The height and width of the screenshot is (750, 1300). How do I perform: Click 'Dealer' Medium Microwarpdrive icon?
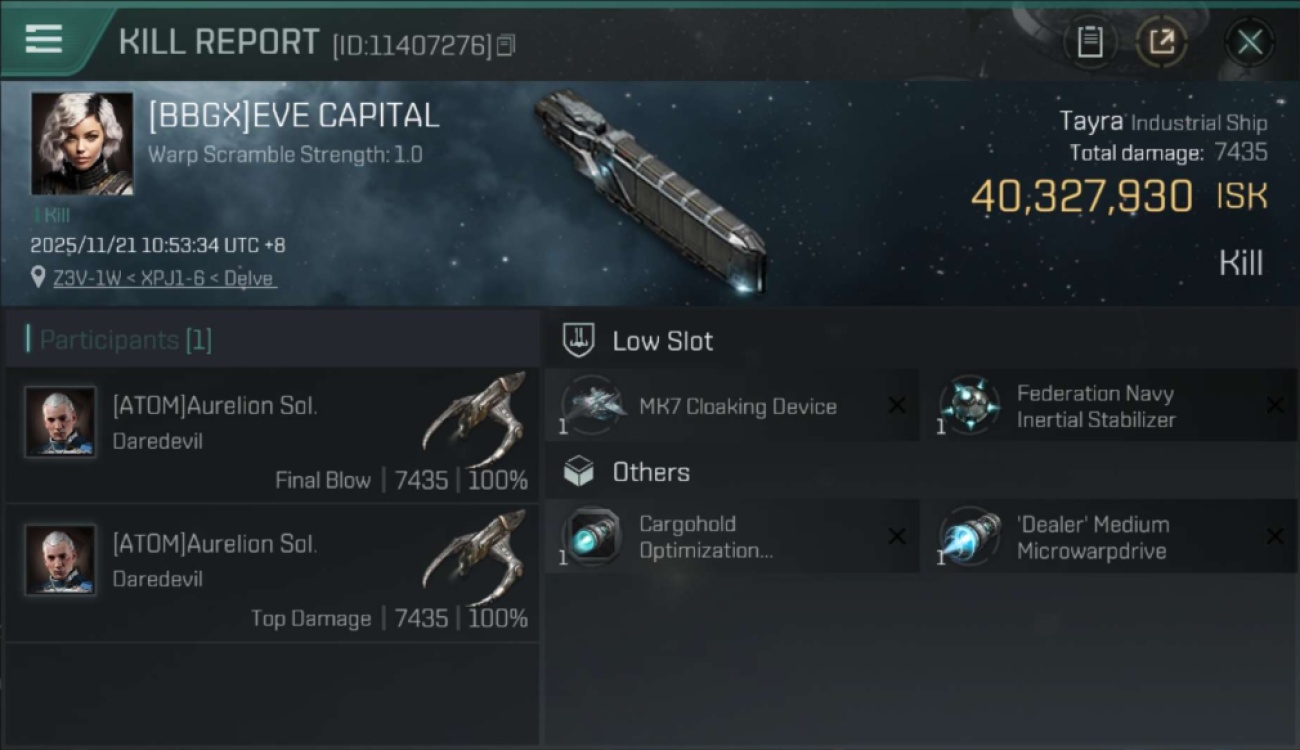tap(969, 537)
